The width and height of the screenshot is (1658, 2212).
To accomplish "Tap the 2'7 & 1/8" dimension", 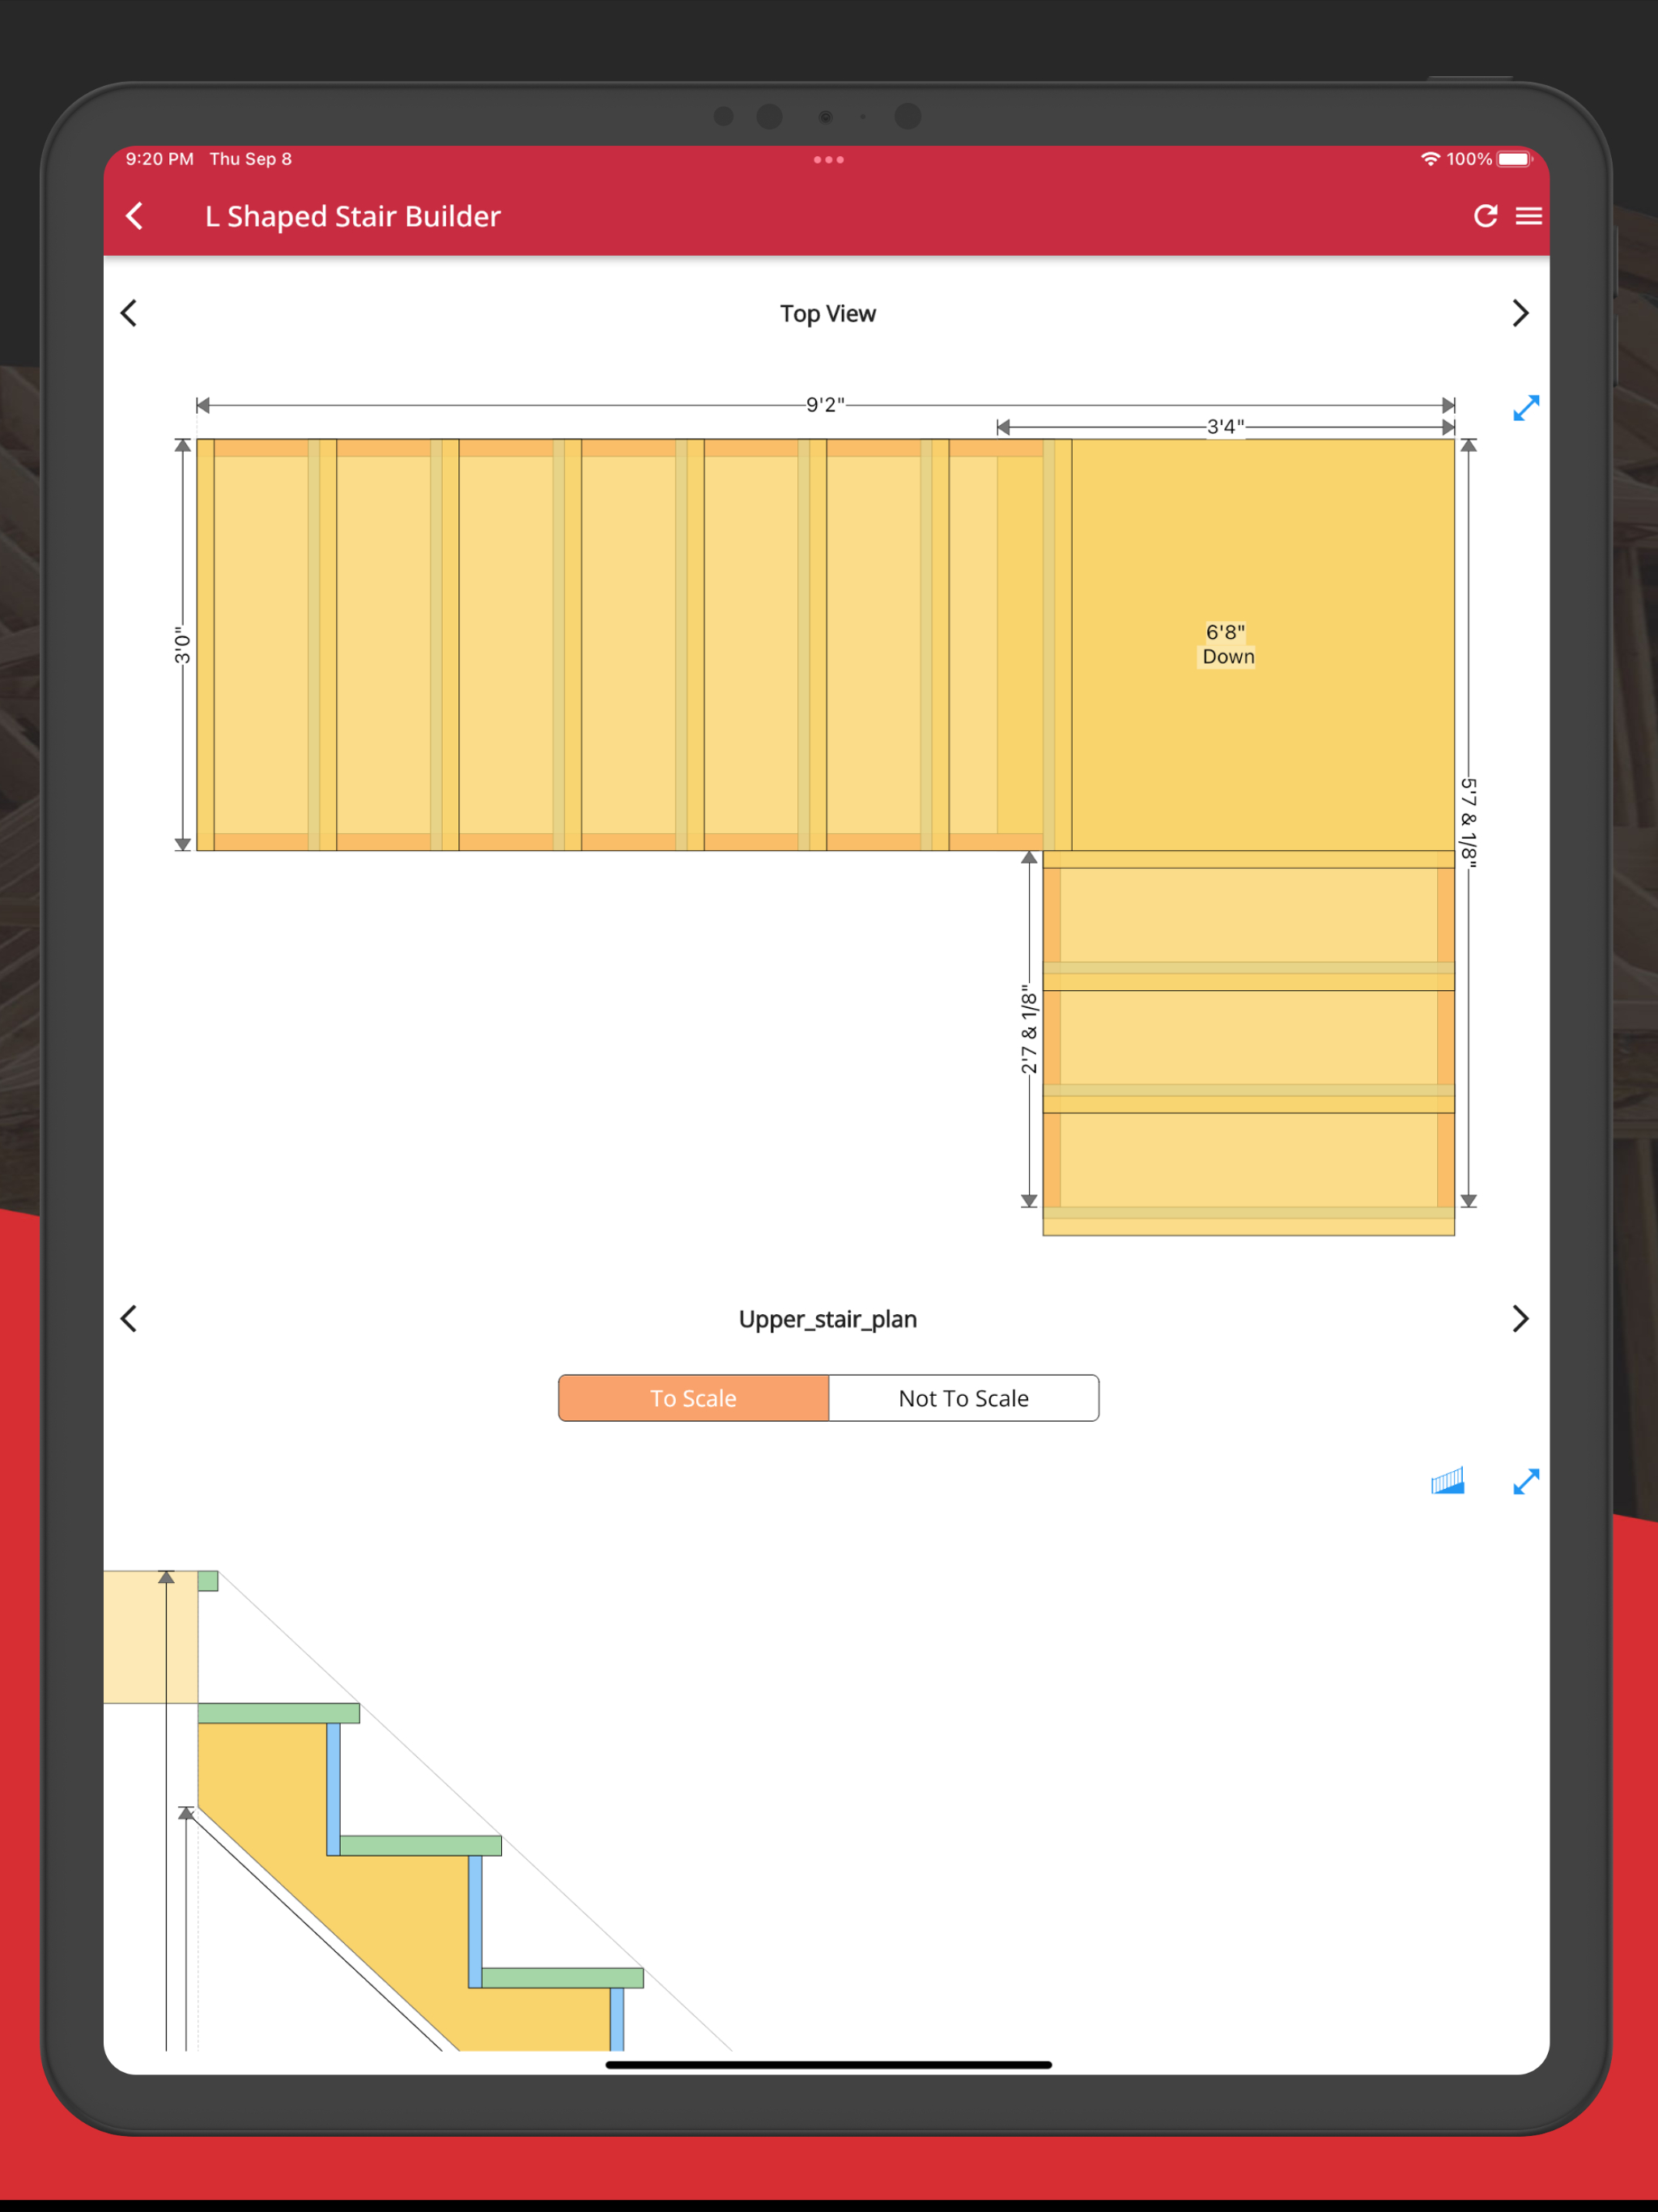I will (1029, 1029).
